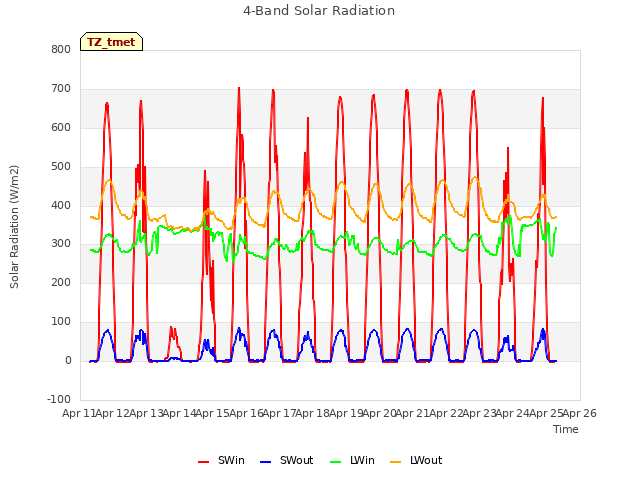Click the 100 y-axis tick label
Screen dimensions: 640x480
61,322
